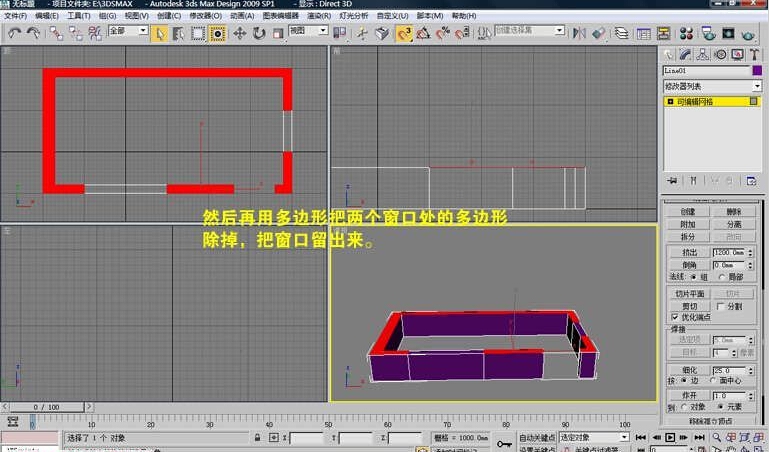Toggle the Angle Snap icon
The image size is (769, 452).
click(x=423, y=33)
